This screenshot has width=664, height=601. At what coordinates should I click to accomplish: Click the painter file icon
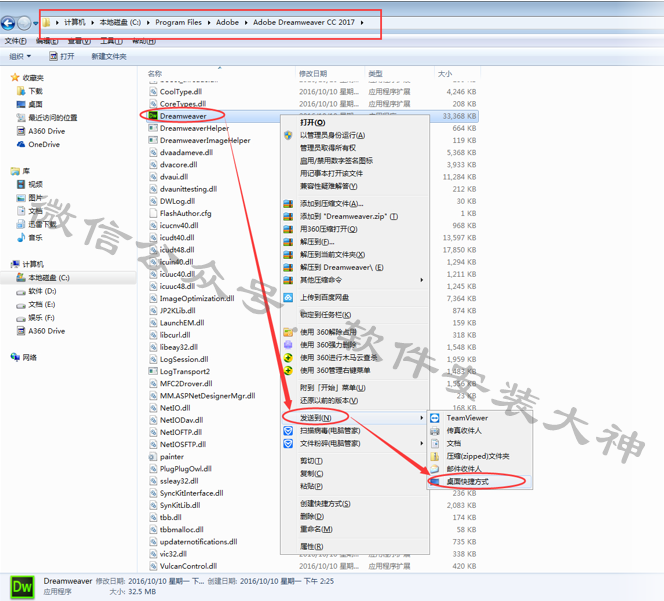tap(153, 457)
